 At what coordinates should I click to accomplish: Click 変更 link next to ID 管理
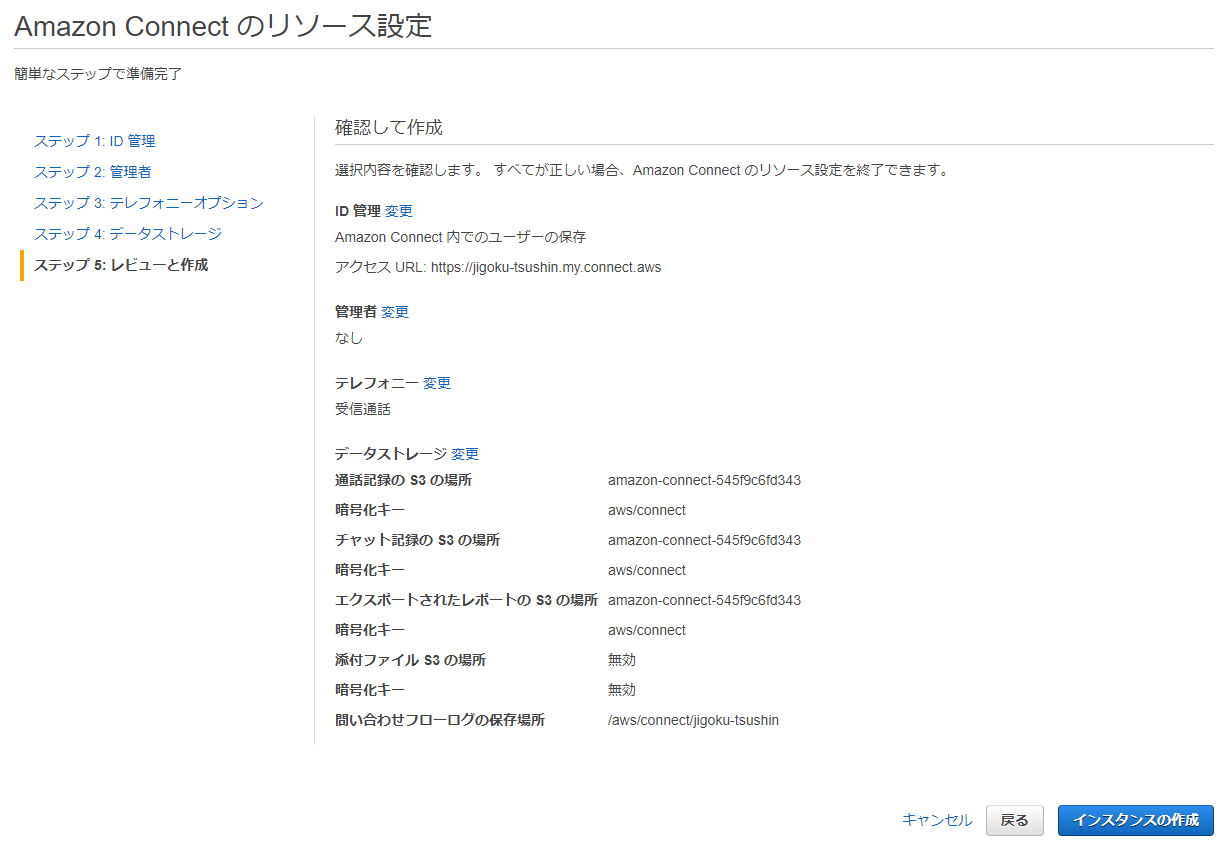coord(399,211)
